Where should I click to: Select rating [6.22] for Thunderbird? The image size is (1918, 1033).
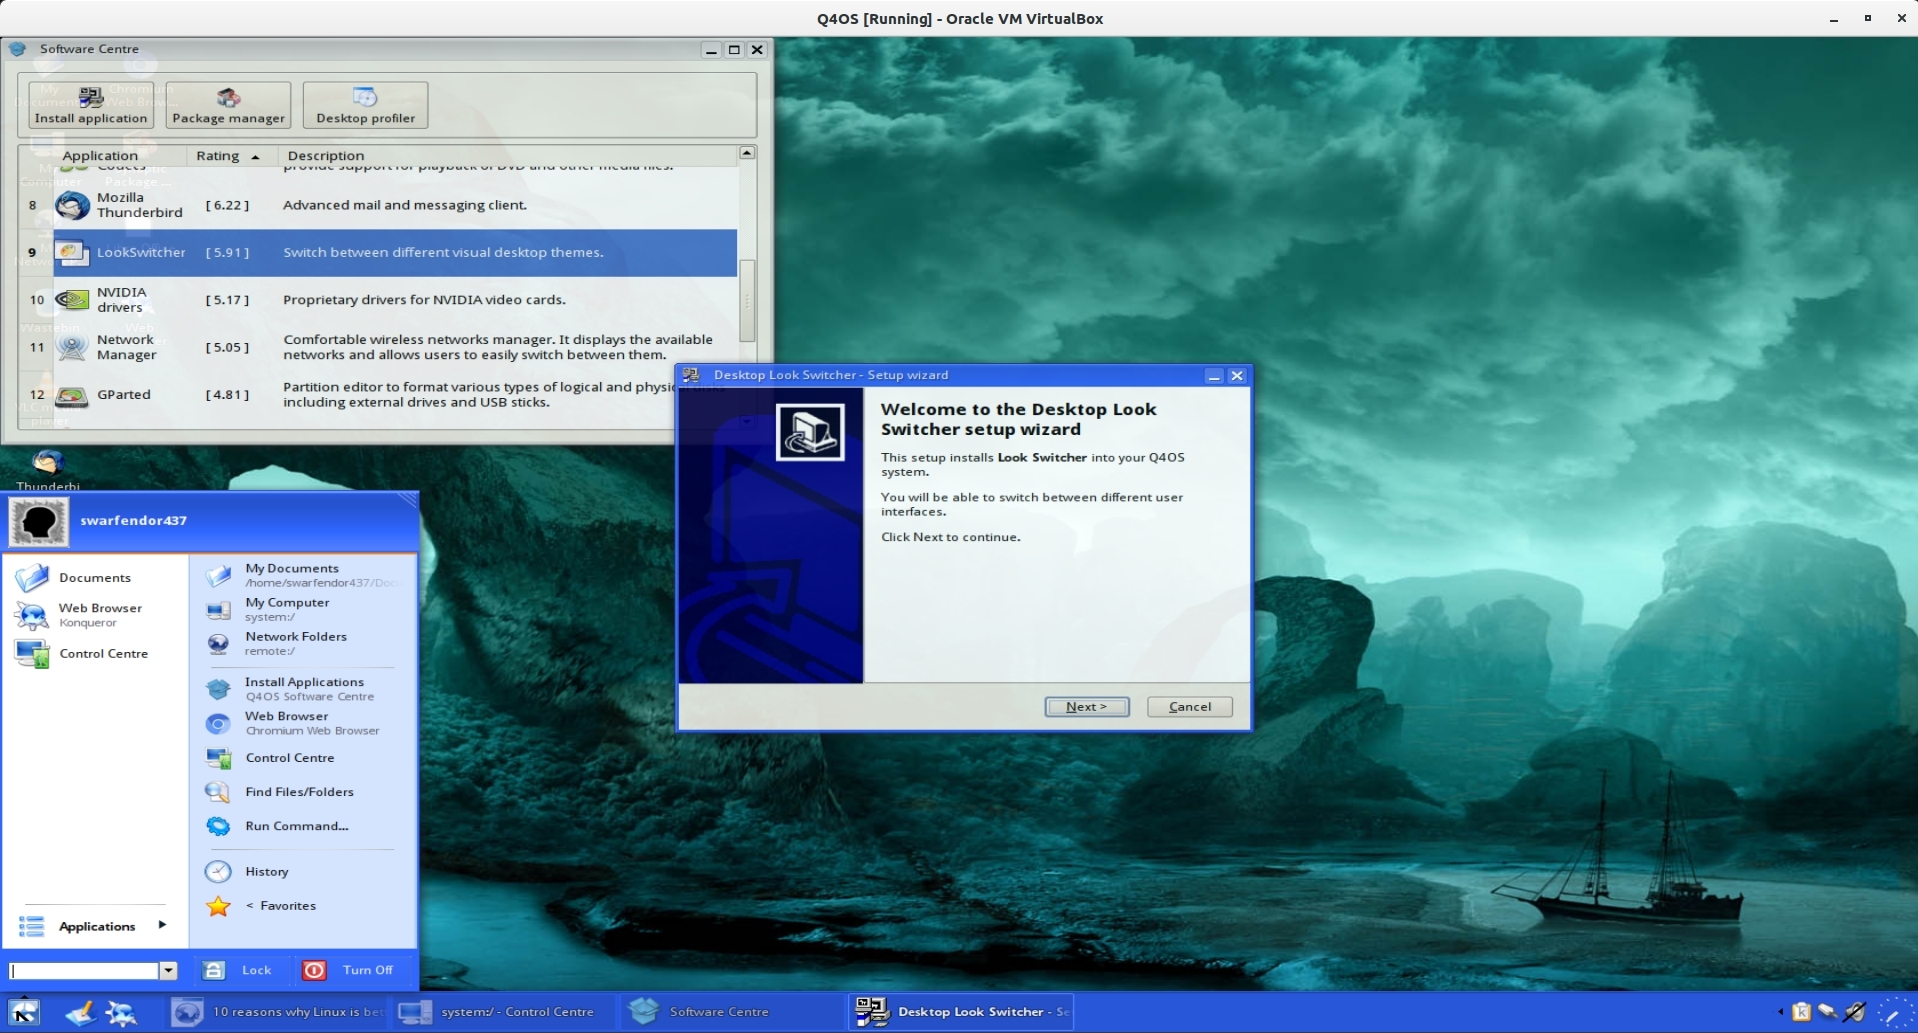227,205
